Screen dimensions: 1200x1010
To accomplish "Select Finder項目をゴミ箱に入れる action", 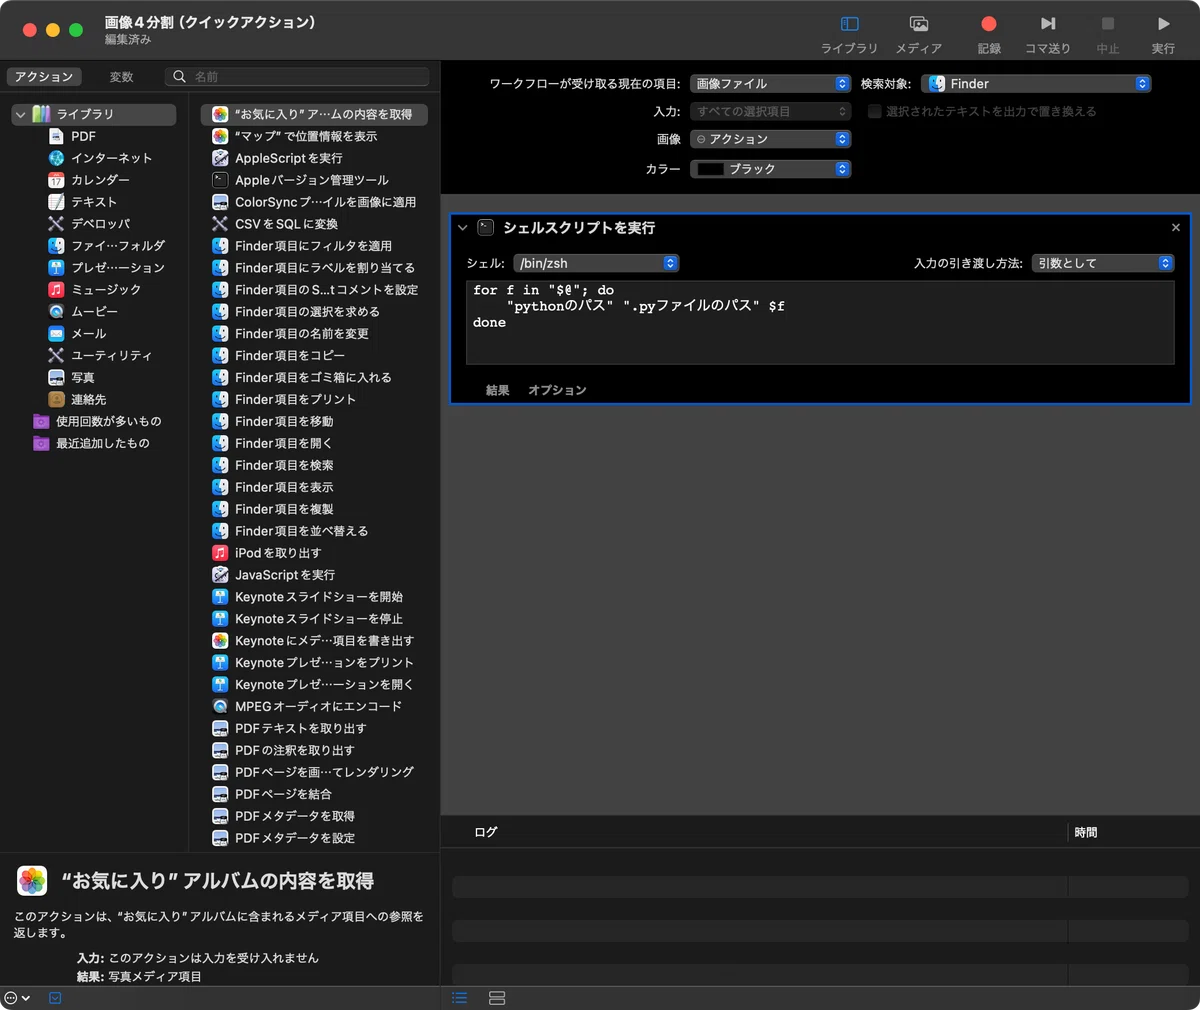I will tap(314, 378).
